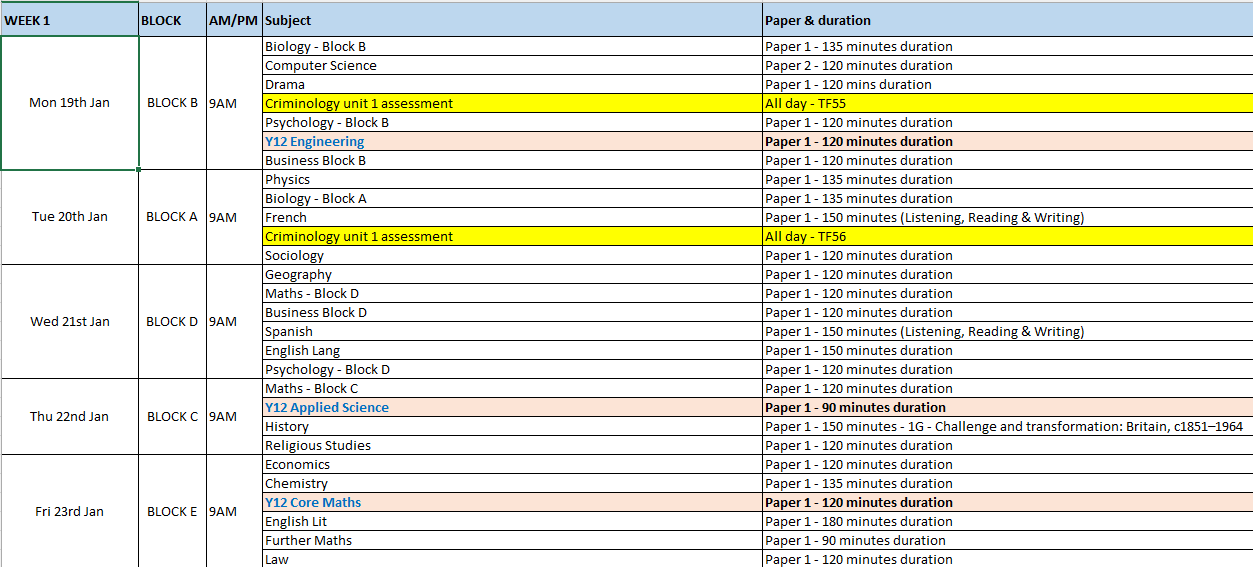Click the blue "Y12 Applied Science" subject text

tap(326, 408)
